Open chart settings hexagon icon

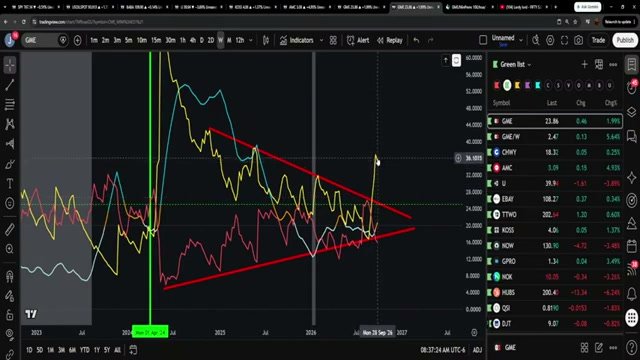click(550, 40)
